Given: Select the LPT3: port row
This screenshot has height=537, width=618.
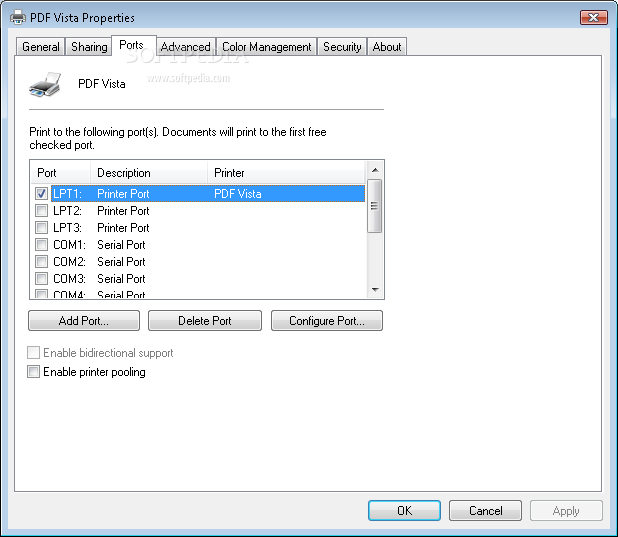Looking at the screenshot, I should click(198, 227).
